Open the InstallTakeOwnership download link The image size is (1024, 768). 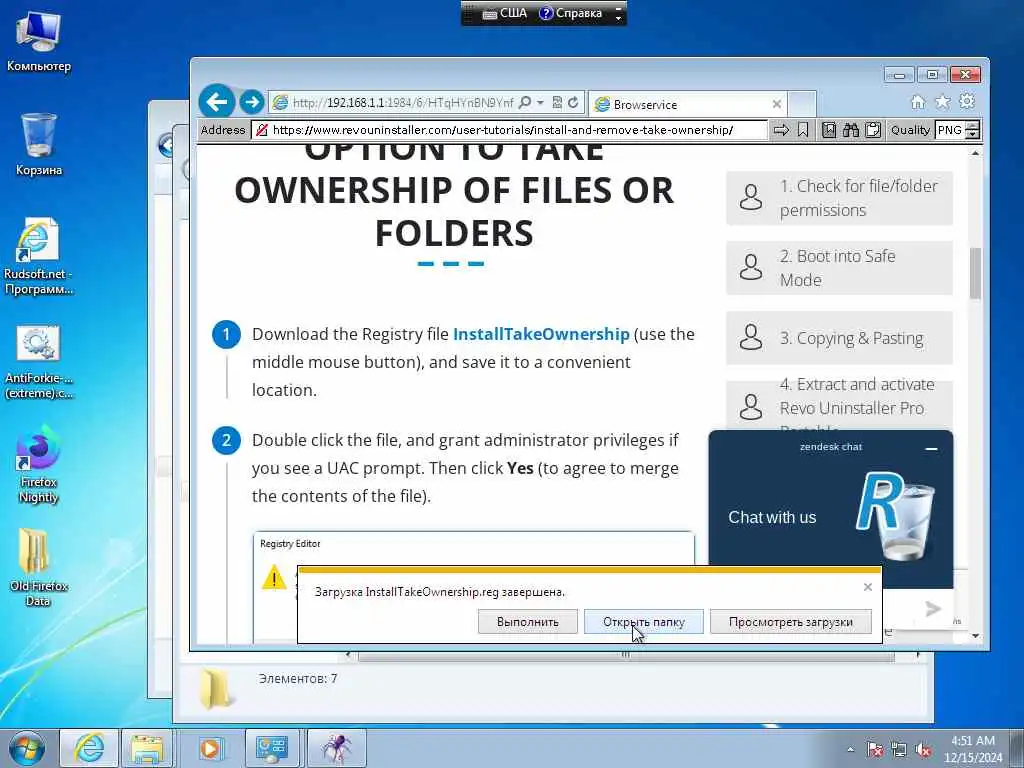point(541,334)
